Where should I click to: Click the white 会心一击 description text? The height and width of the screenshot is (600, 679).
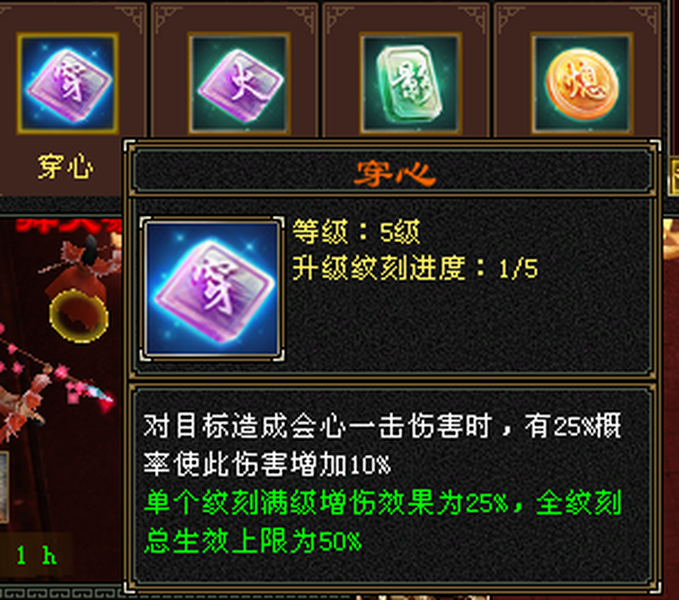[382, 445]
